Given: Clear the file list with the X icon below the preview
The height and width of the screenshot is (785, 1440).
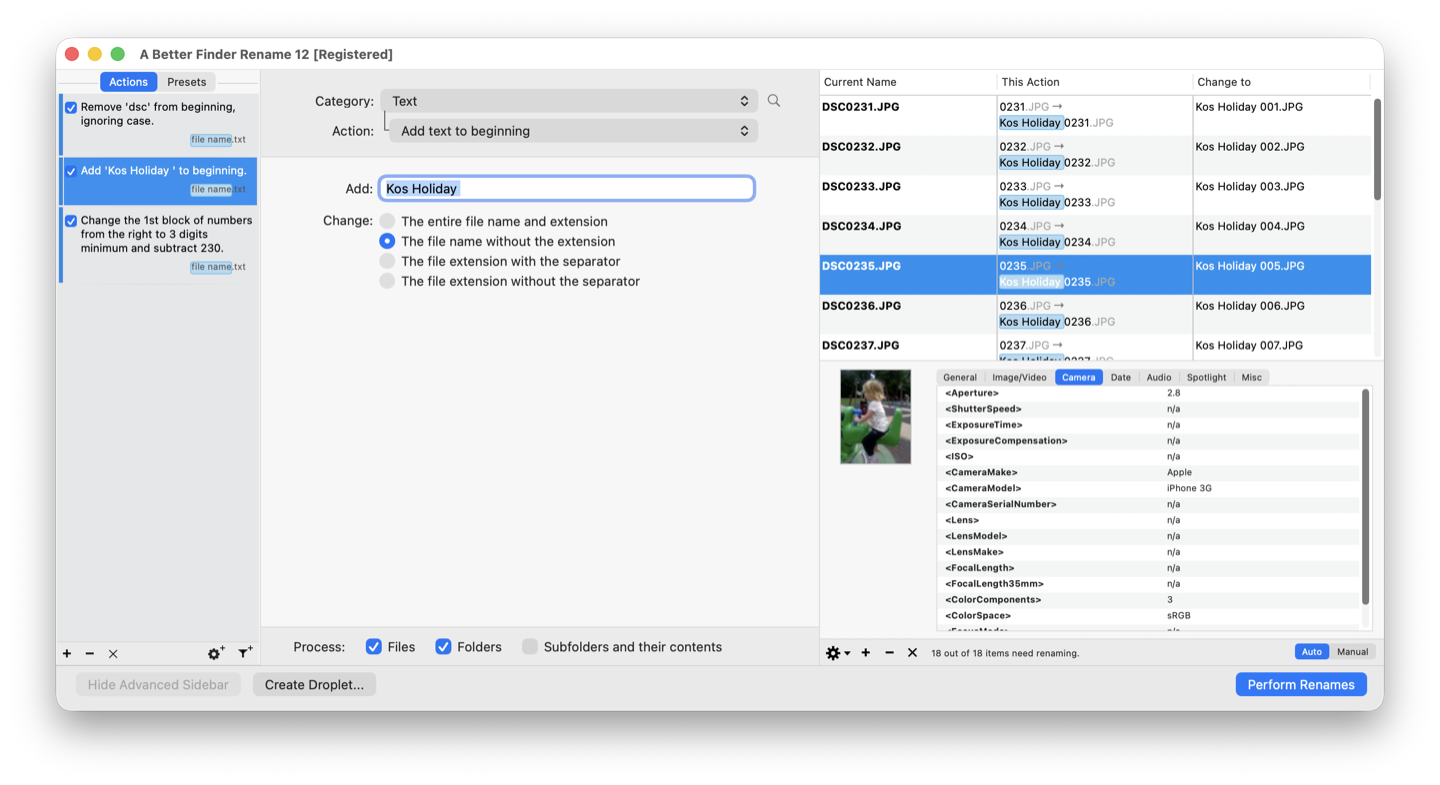Looking at the screenshot, I should coord(912,653).
